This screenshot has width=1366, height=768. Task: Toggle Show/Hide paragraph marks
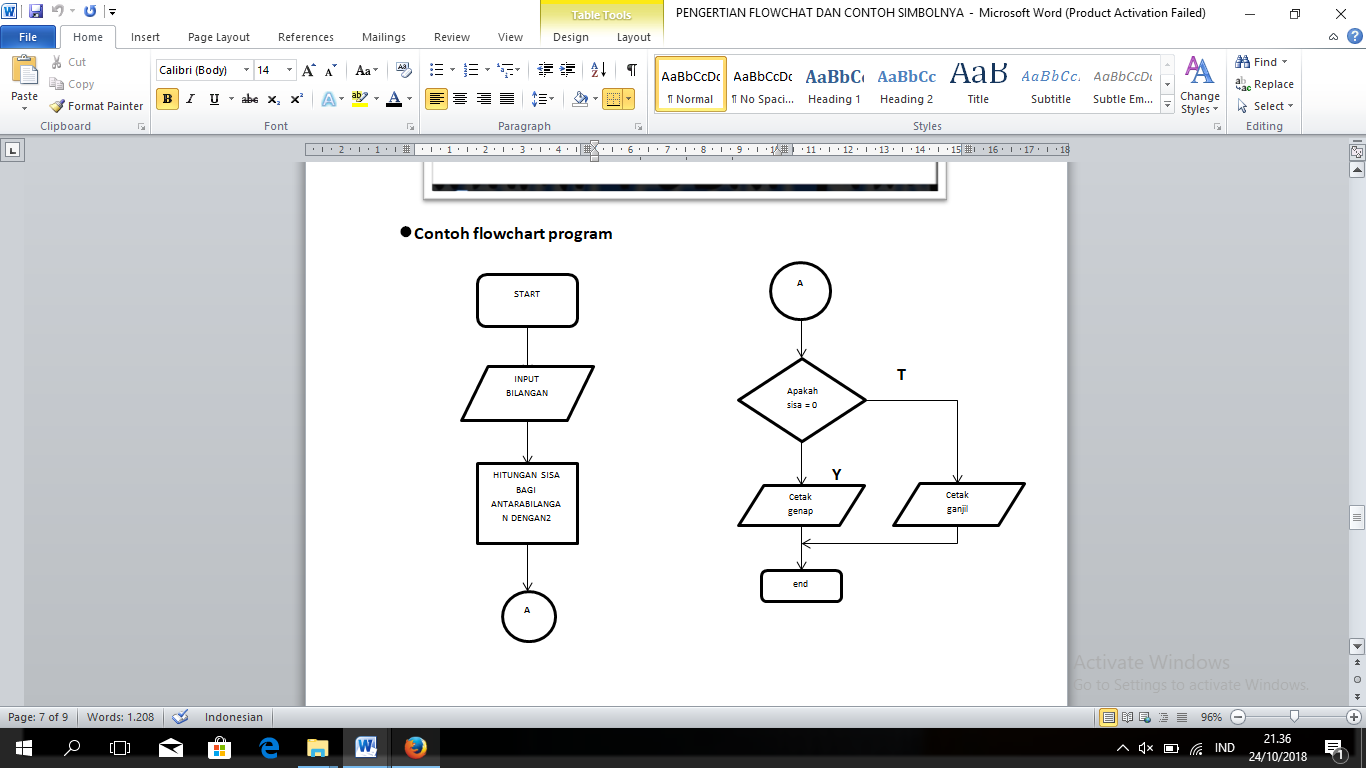[630, 70]
